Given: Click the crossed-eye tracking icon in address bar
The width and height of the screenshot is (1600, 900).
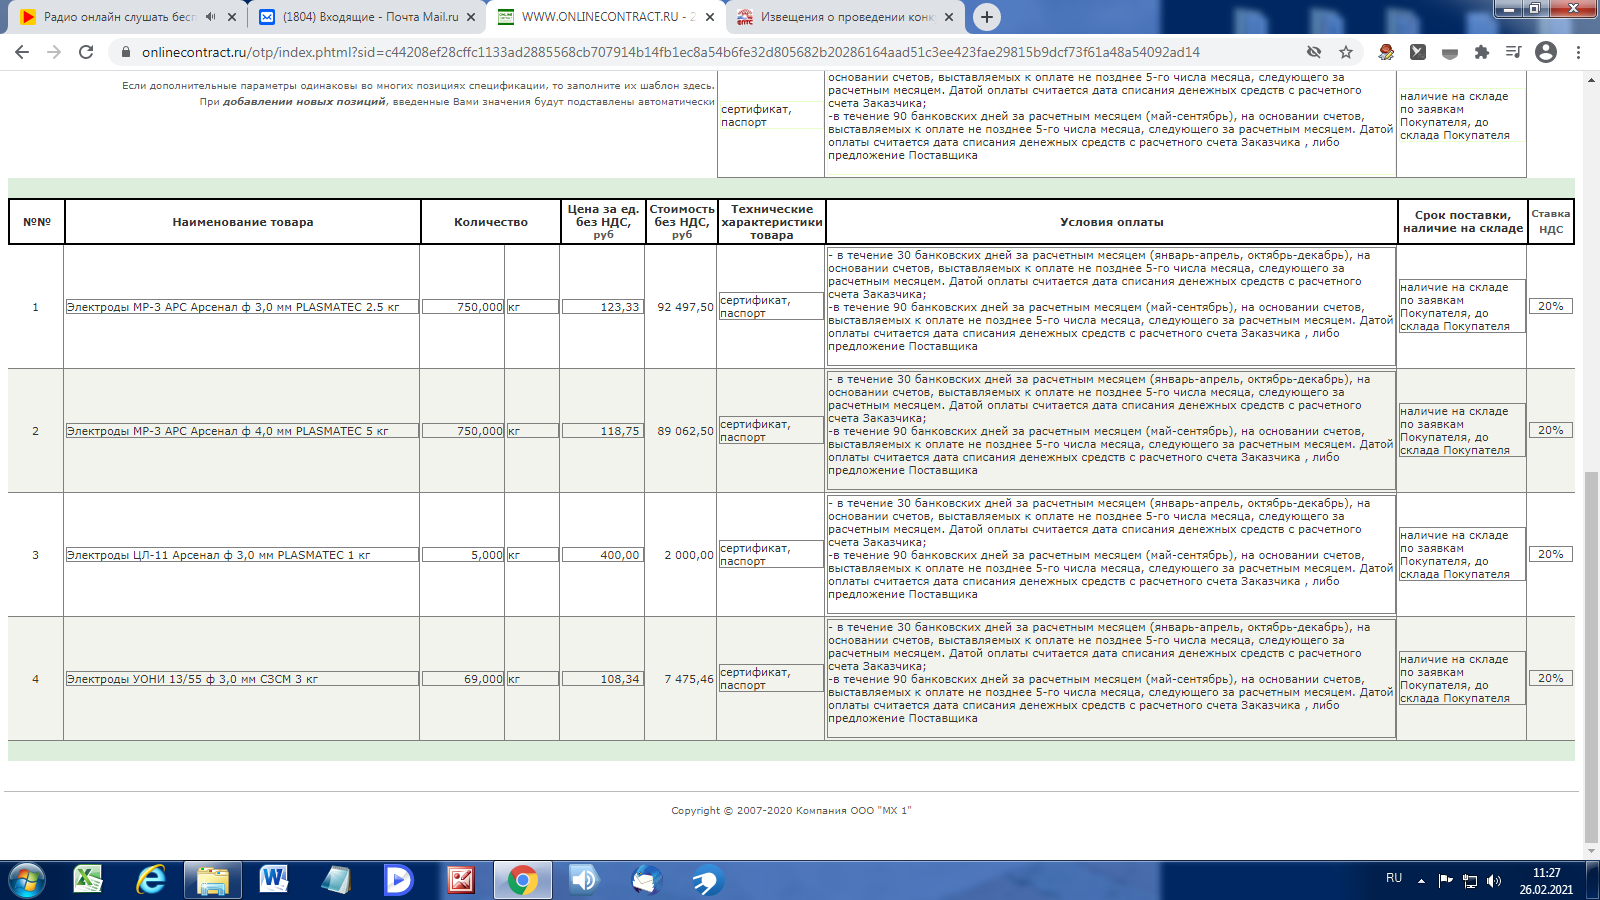Looking at the screenshot, I should click(x=1314, y=52).
